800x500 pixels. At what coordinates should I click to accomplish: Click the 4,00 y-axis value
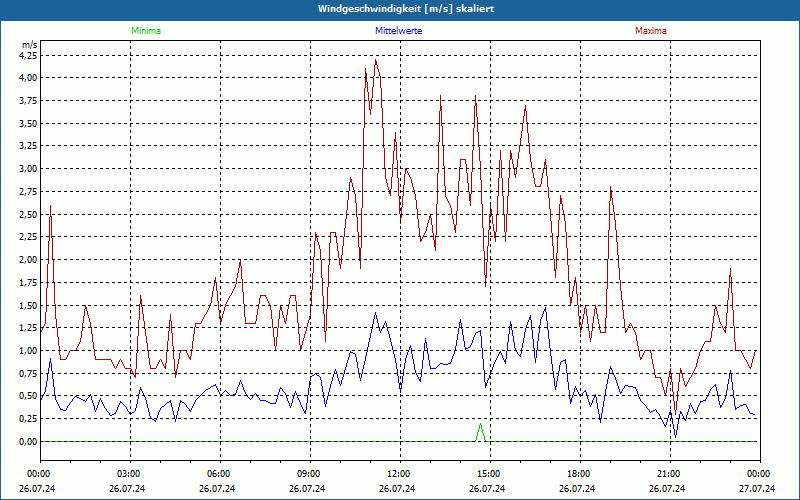coord(28,78)
